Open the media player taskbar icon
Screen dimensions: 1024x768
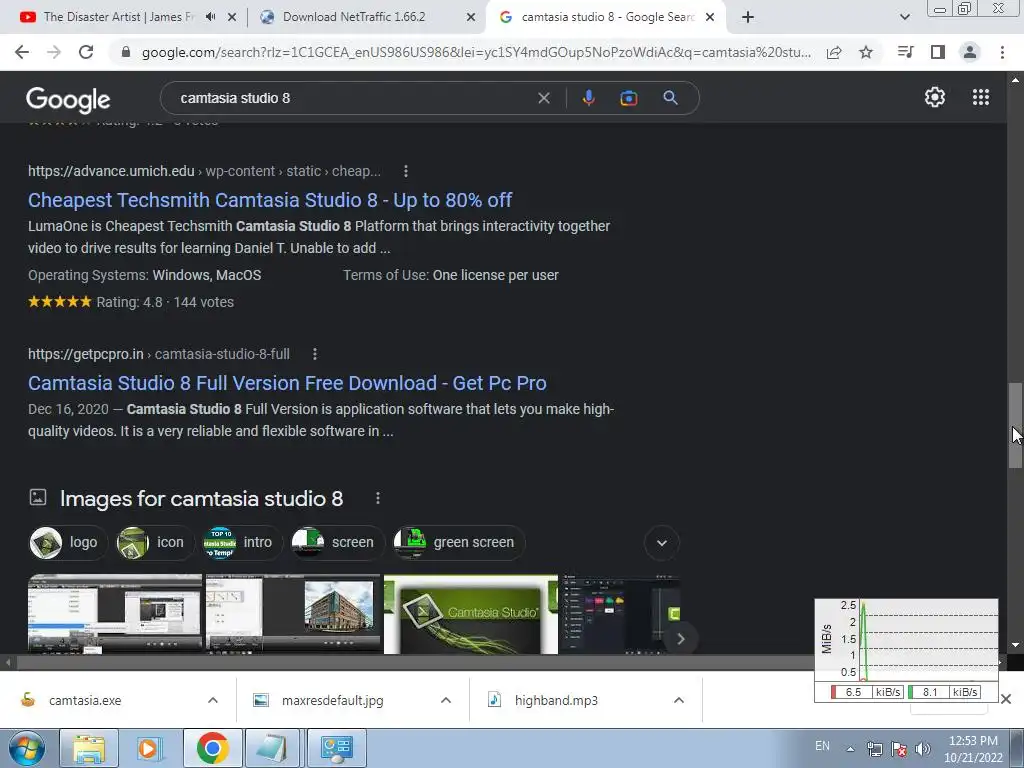click(149, 748)
